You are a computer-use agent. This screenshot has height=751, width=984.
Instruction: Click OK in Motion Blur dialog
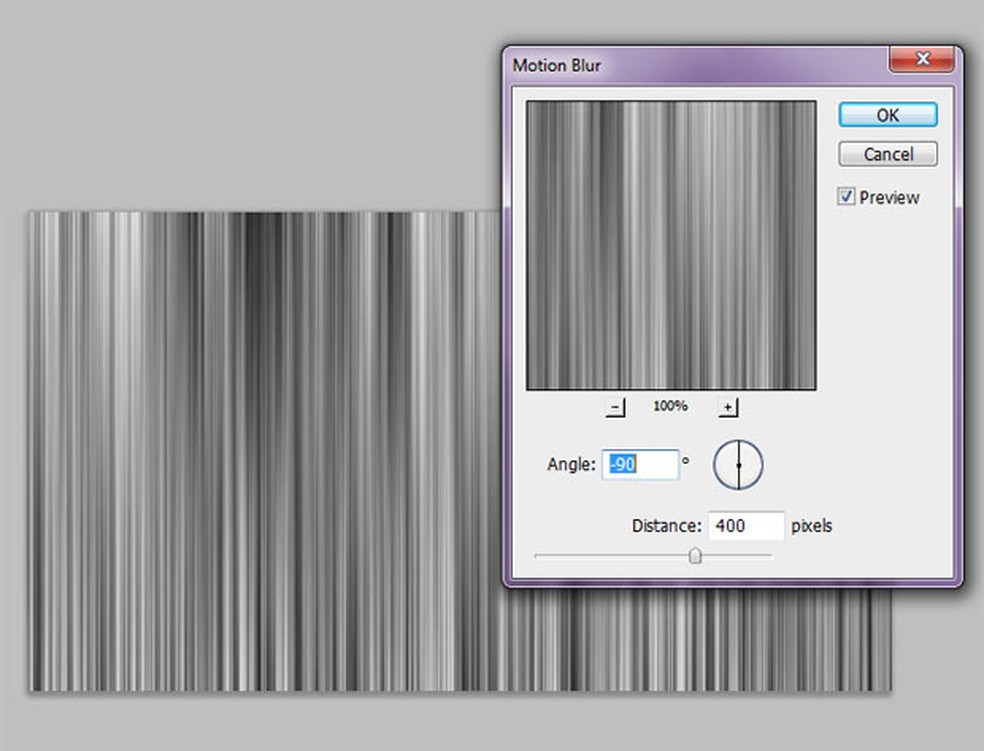pos(888,115)
